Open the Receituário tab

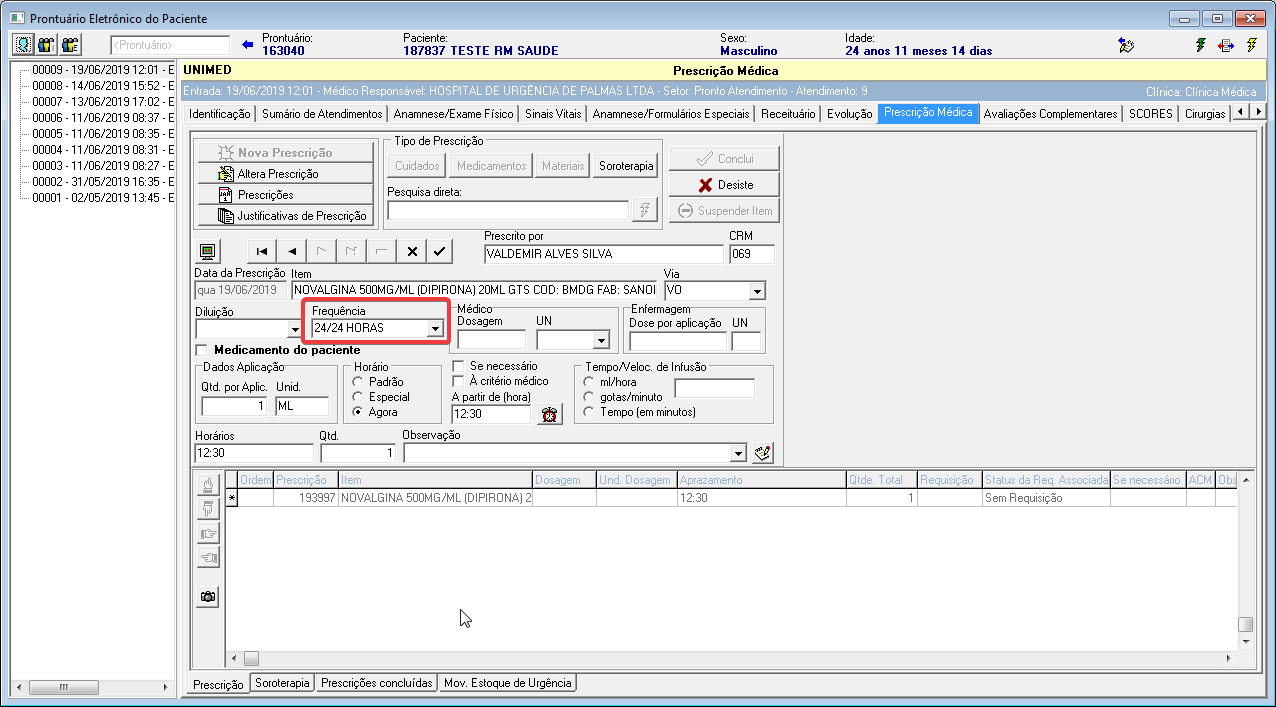(788, 114)
